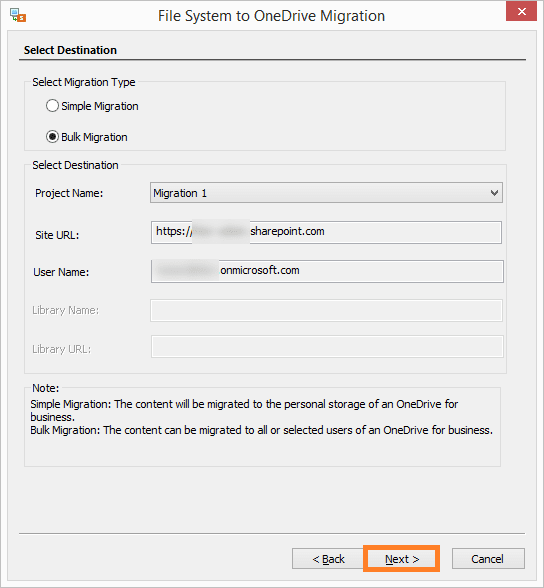Image resolution: width=544 pixels, height=588 pixels.
Task: Click the Library Name label
Action: (x=65, y=310)
